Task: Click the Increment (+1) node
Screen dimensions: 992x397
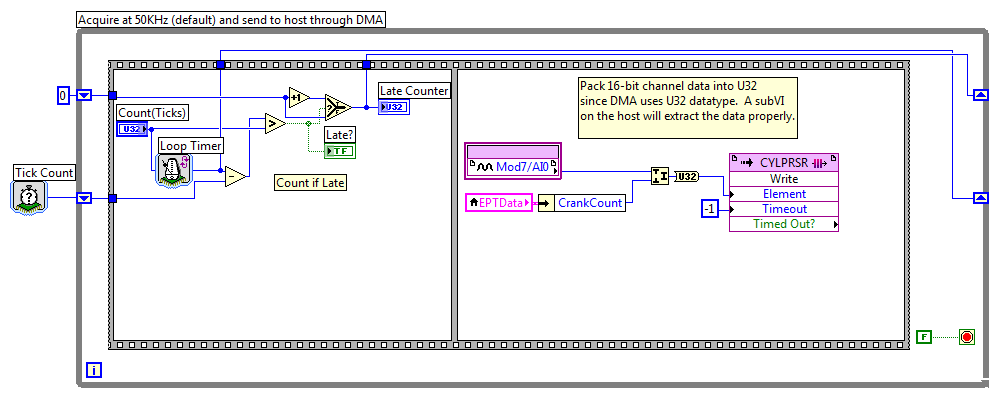Action: (299, 98)
